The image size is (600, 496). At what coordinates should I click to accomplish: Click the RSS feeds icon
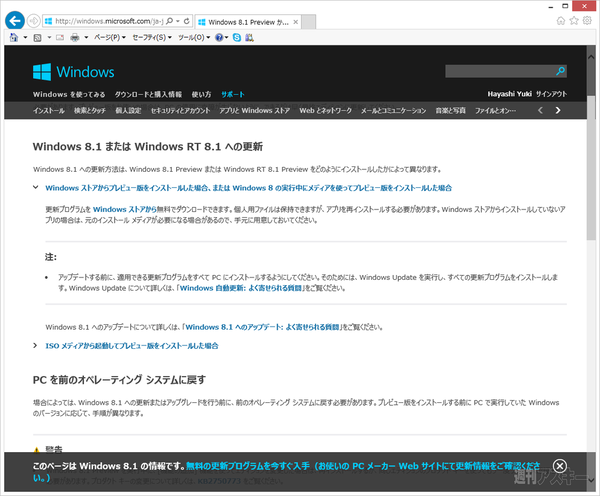click(x=38, y=38)
